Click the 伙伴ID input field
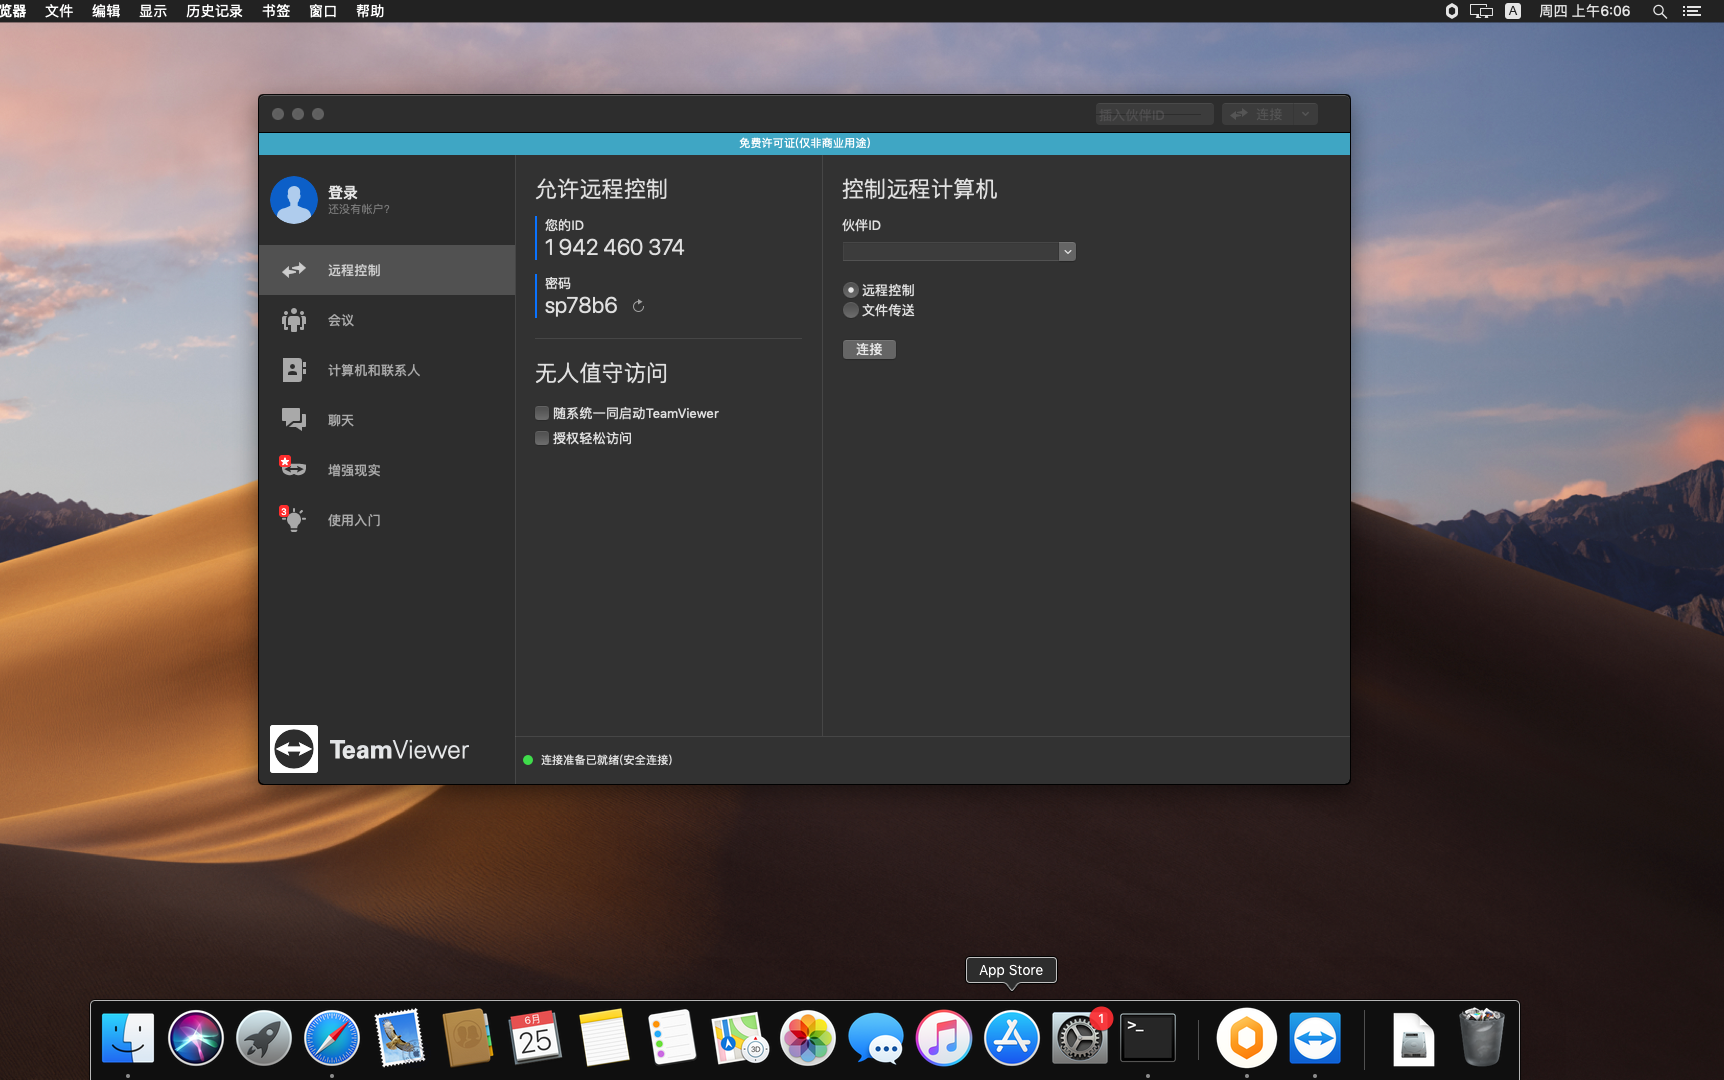This screenshot has height=1080, width=1724. click(950, 251)
